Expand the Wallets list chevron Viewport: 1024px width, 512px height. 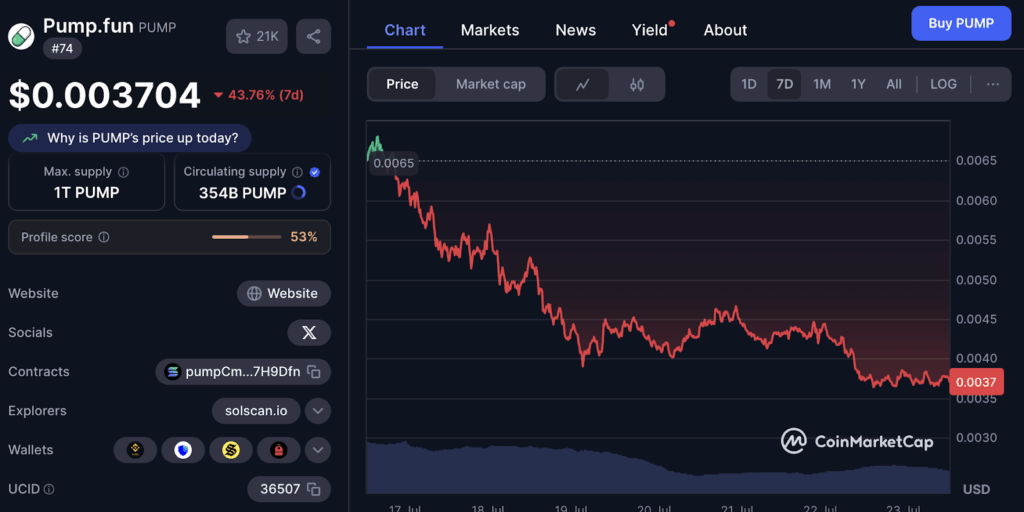tap(318, 450)
